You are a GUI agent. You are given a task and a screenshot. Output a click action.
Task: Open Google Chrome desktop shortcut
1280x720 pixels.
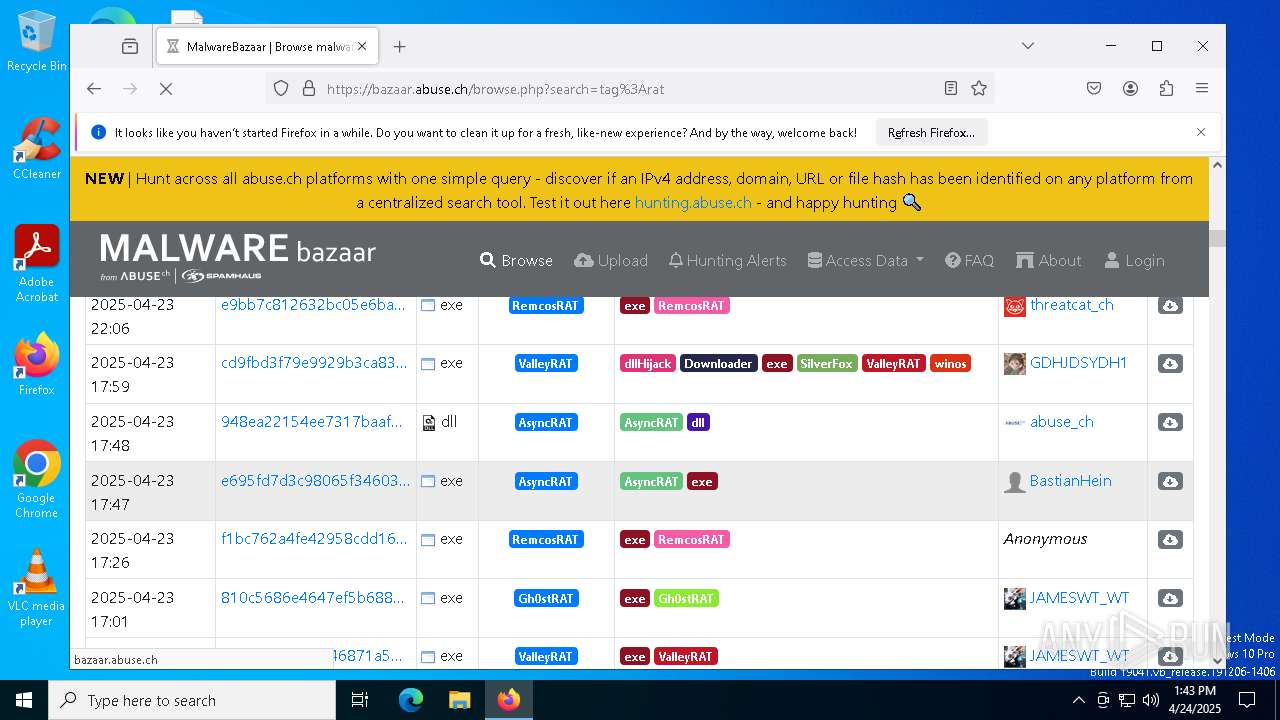pos(37,480)
